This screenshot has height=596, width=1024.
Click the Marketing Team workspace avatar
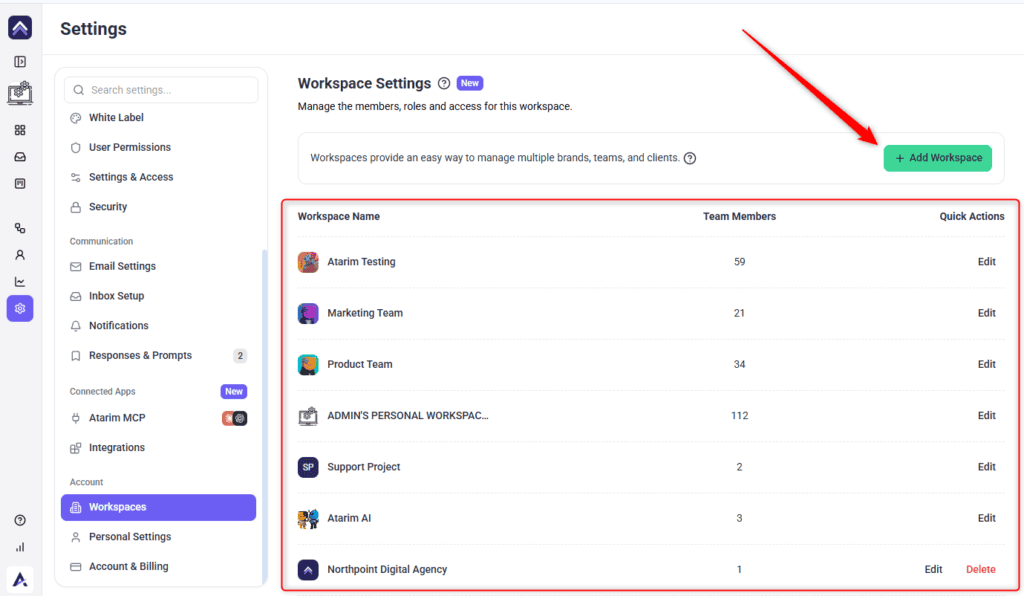click(x=308, y=313)
